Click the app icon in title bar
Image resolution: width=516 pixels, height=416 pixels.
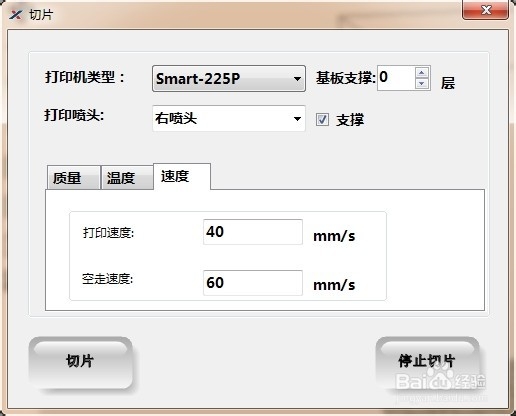[x=16, y=15]
